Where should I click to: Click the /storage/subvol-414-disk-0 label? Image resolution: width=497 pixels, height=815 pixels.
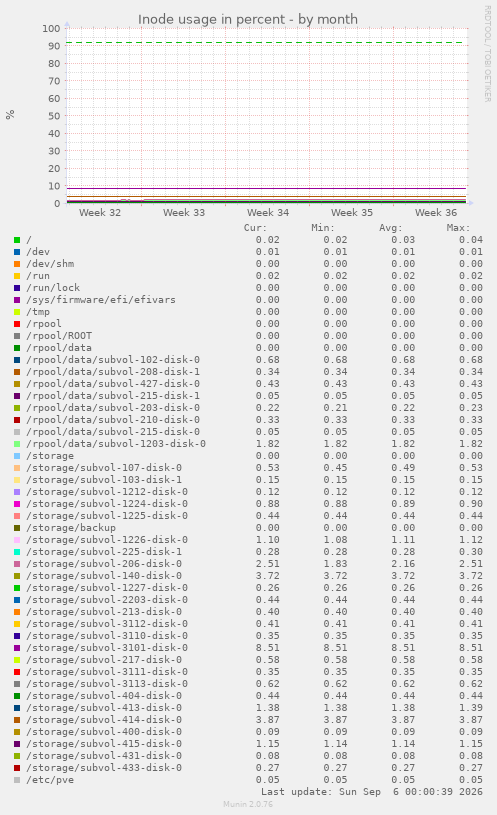coord(104,720)
